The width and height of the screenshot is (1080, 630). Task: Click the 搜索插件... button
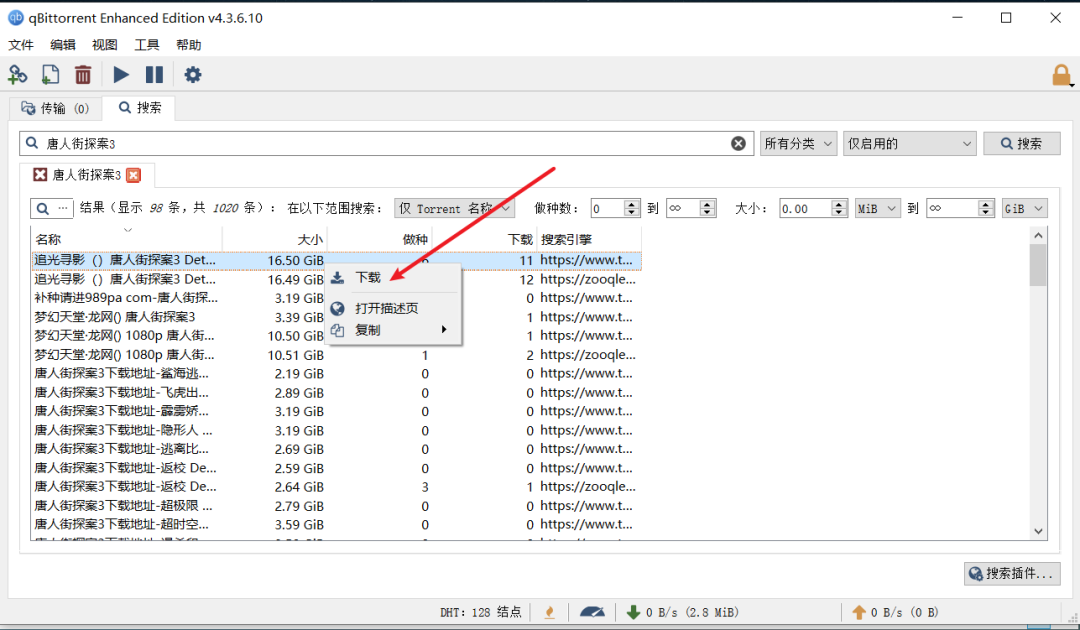click(x=1012, y=574)
